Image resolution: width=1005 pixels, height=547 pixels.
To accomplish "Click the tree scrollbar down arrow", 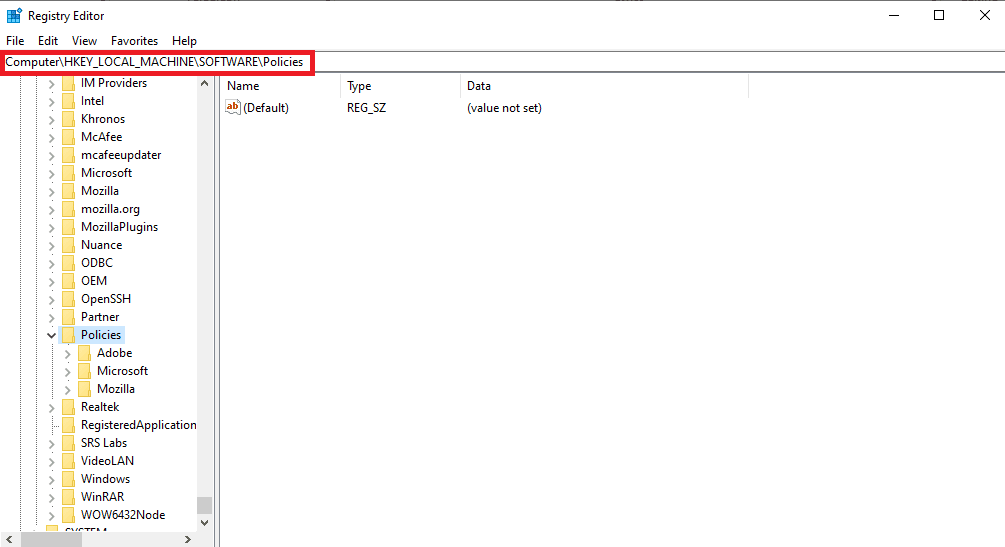I will 204,523.
